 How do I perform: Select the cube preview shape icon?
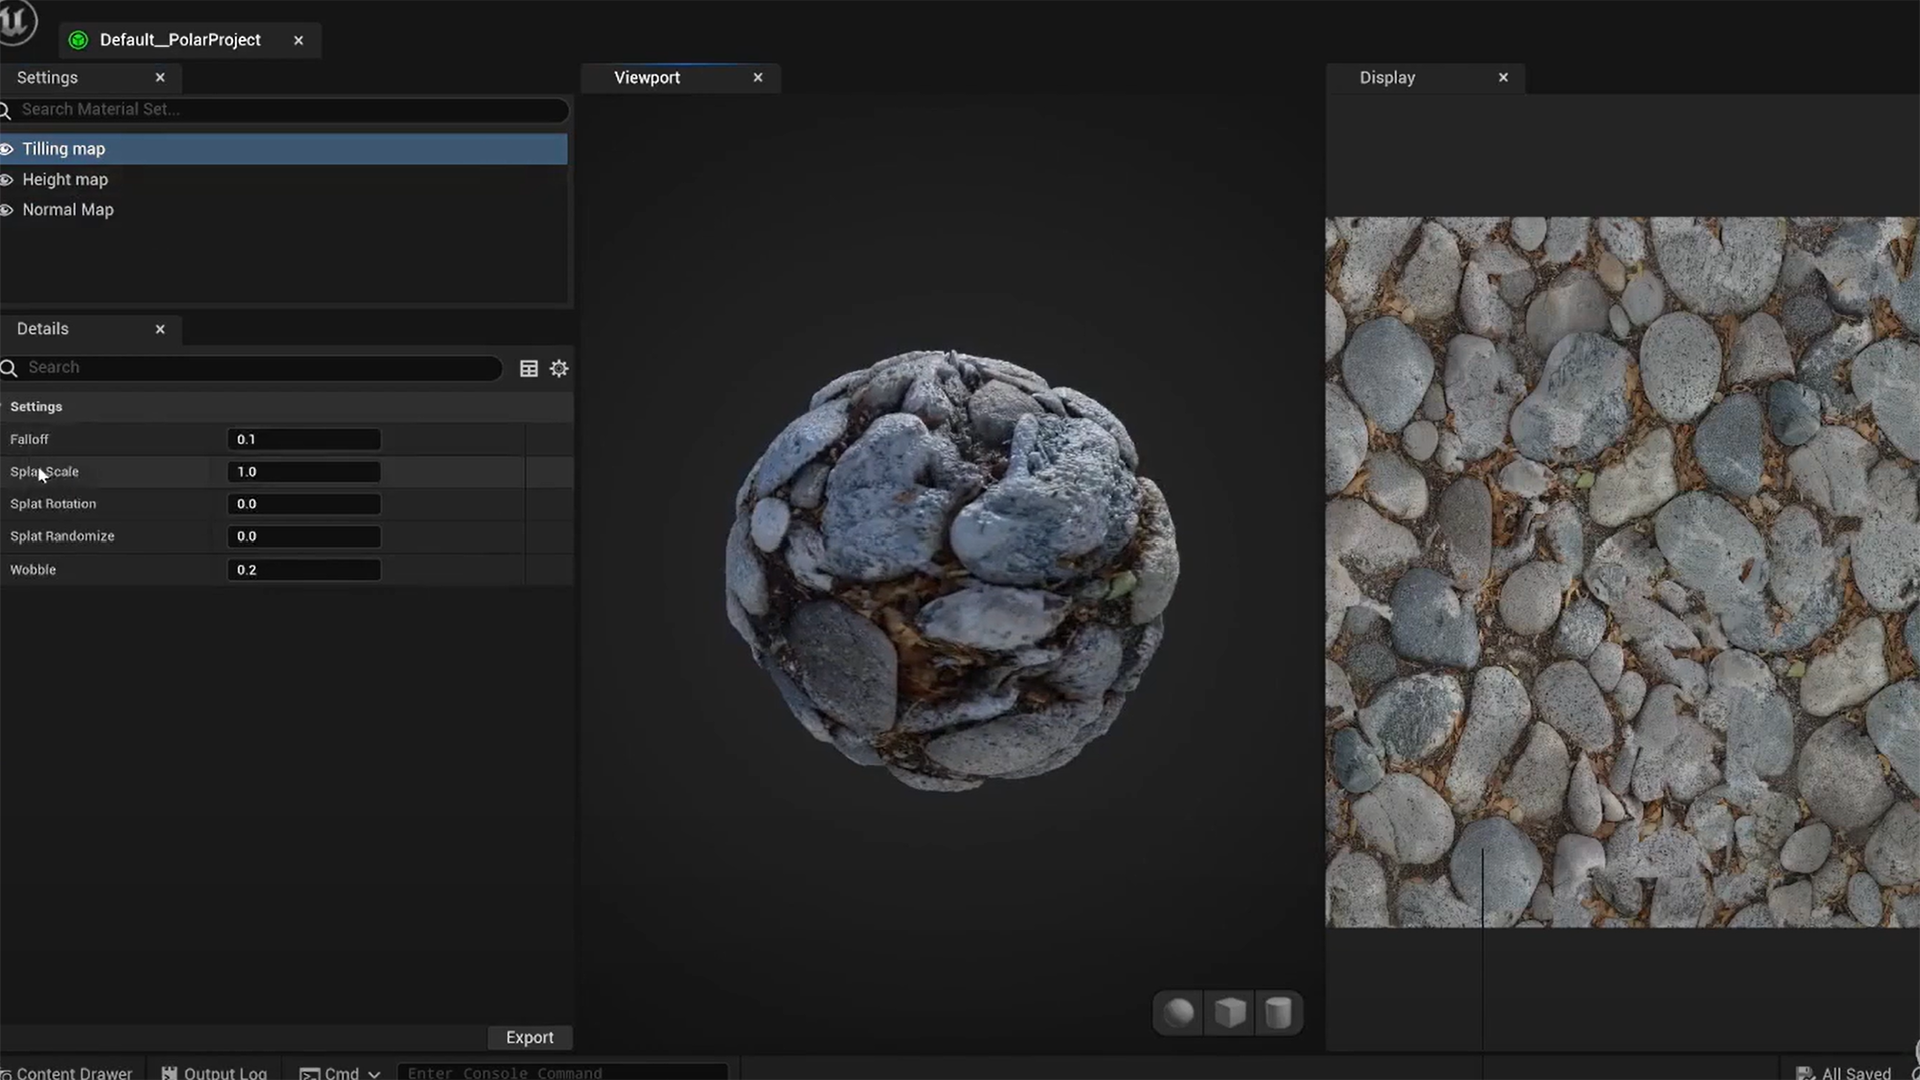click(1230, 1013)
